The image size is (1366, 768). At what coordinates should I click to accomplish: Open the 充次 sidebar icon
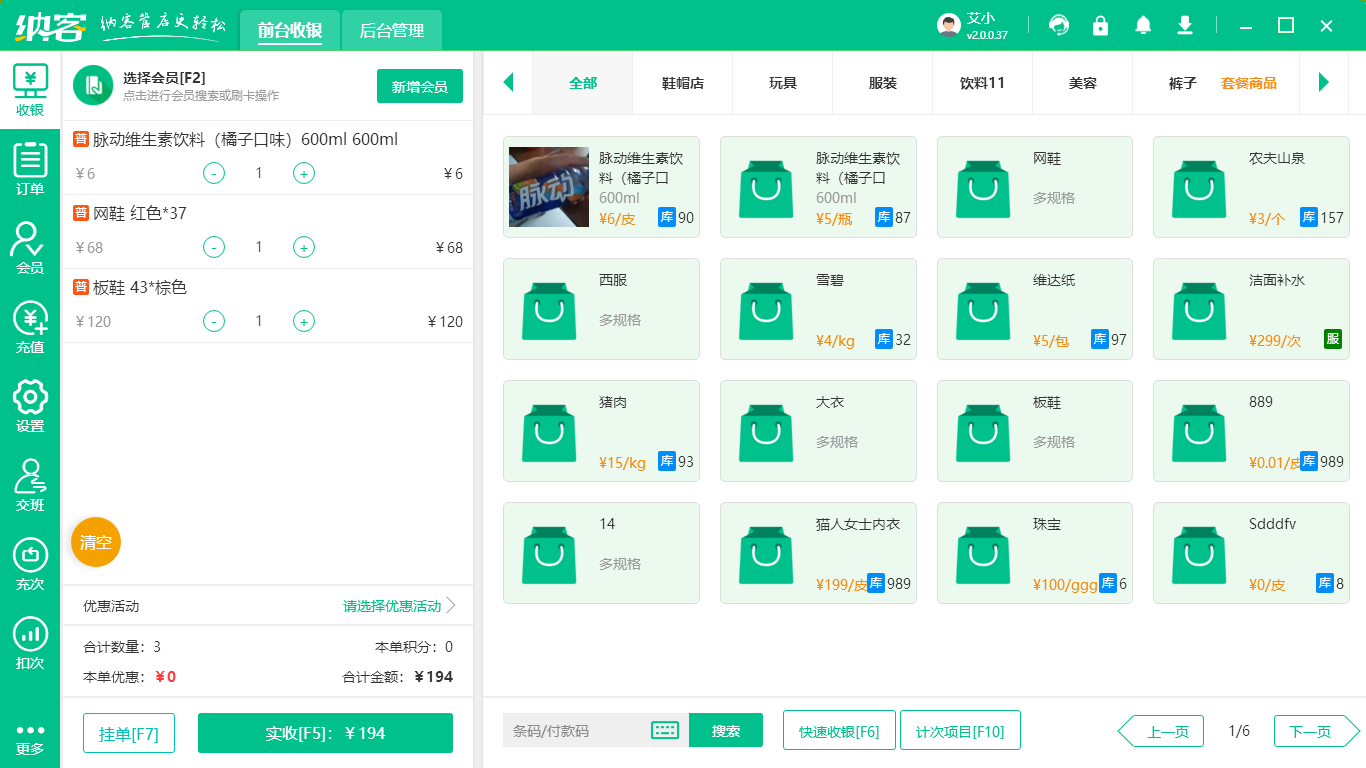click(x=30, y=564)
